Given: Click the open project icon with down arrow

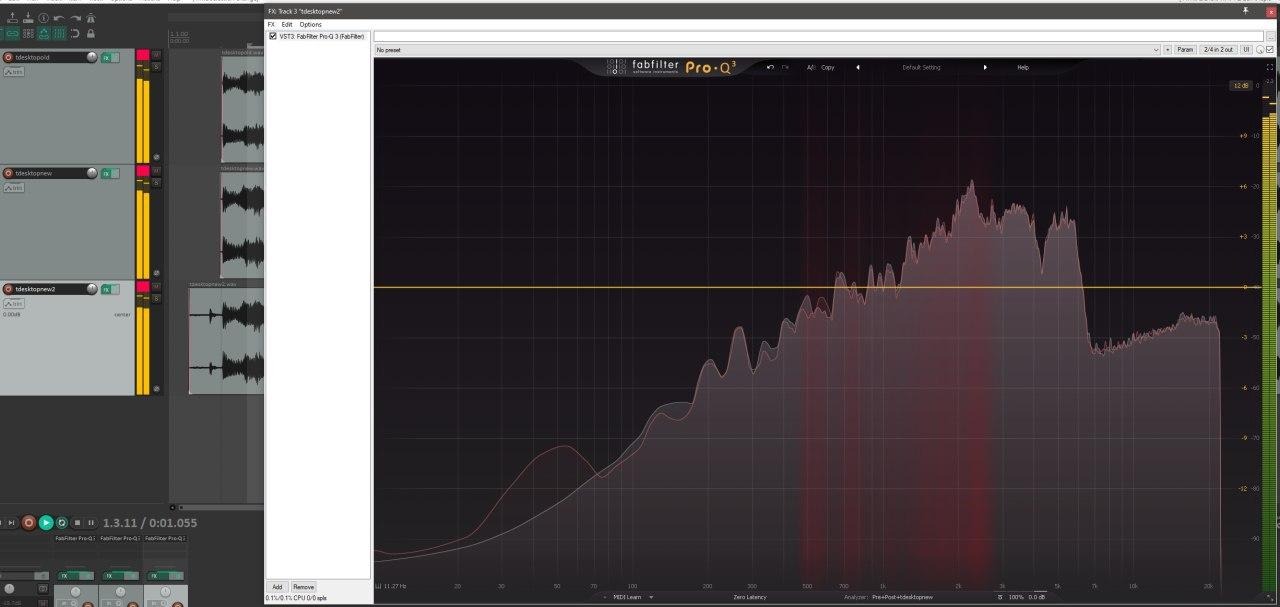Looking at the screenshot, I should pos(28,18).
